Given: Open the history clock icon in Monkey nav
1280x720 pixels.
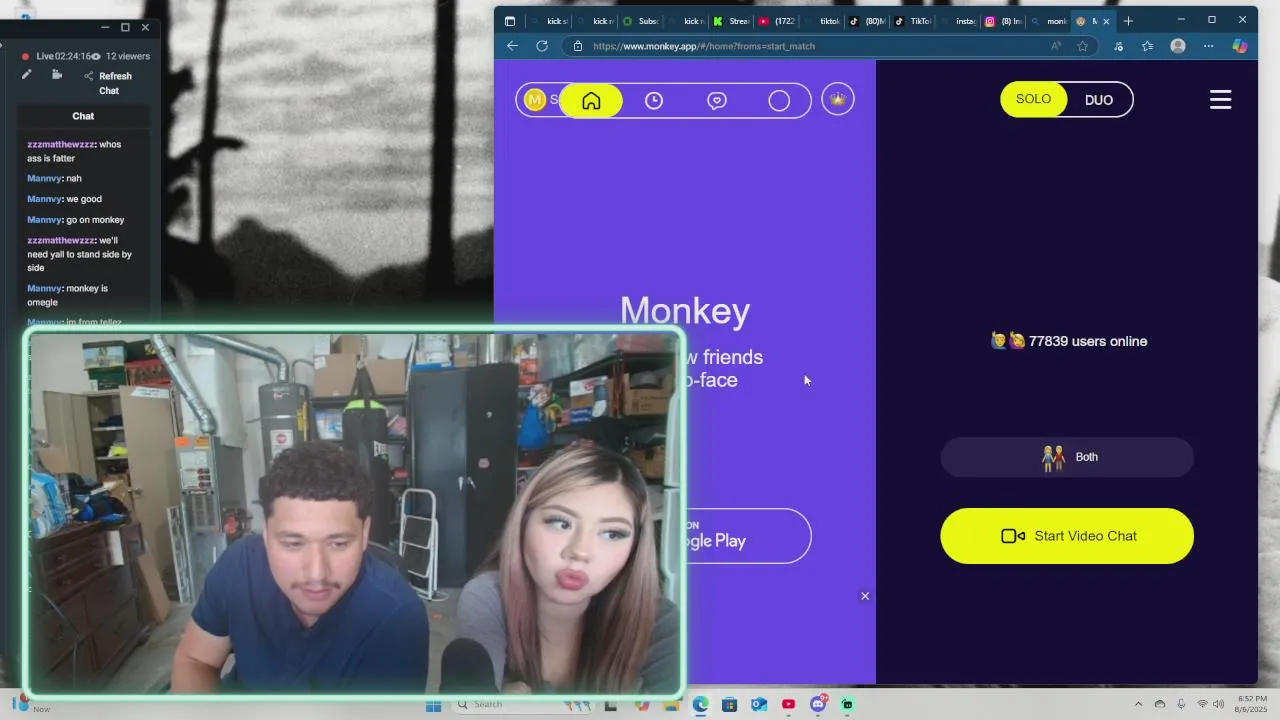Looking at the screenshot, I should [654, 100].
